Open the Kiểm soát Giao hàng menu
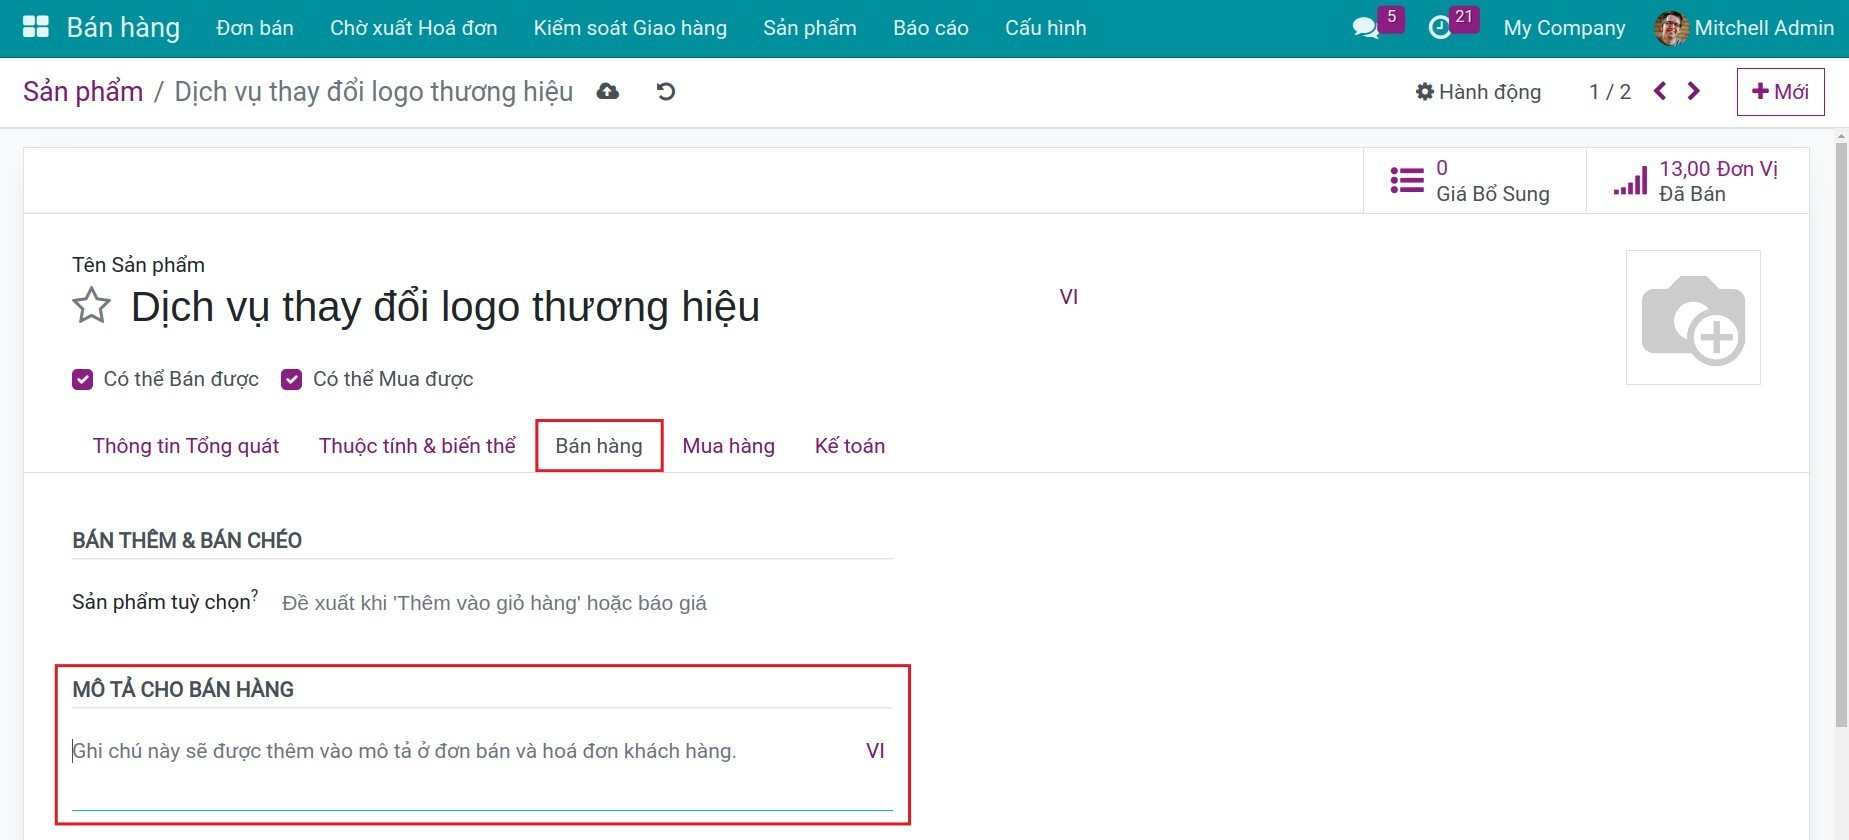Image resolution: width=1849 pixels, height=840 pixels. [x=630, y=28]
